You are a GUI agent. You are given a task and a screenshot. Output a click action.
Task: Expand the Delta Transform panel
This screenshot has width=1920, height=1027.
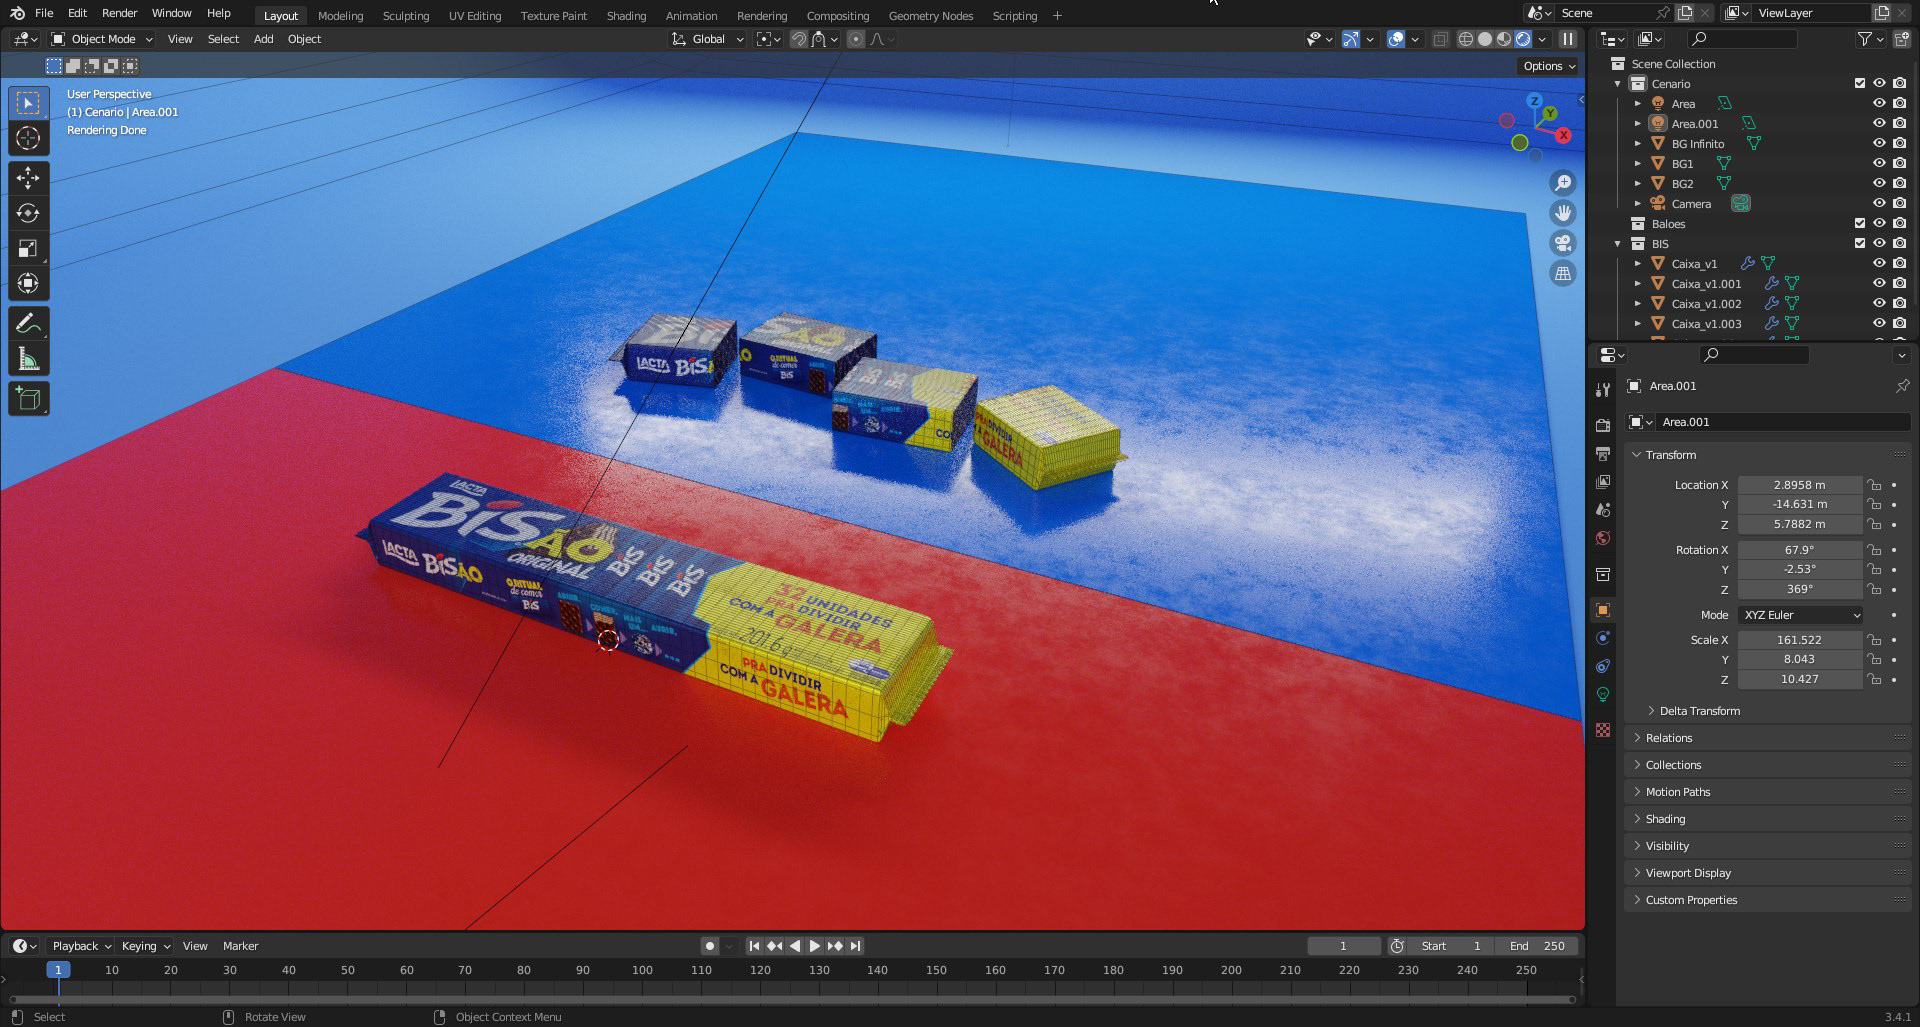(1699, 711)
